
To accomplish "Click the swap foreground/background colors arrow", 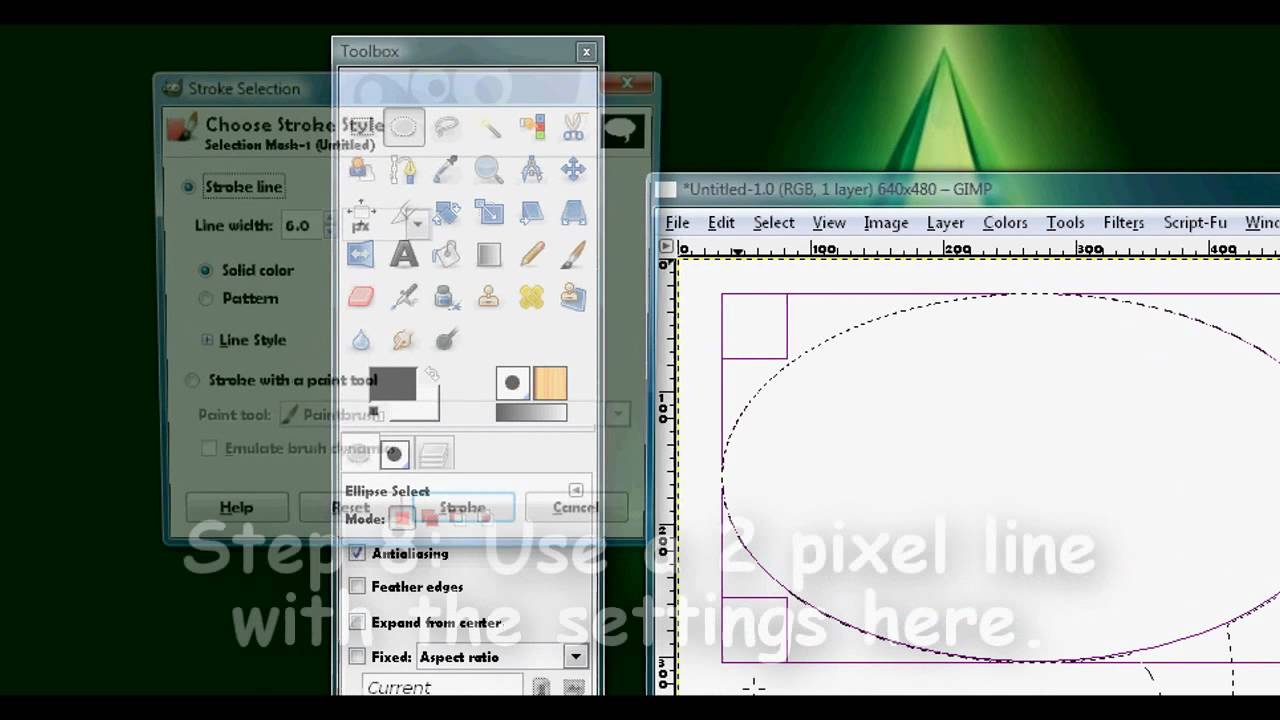I will 432,374.
